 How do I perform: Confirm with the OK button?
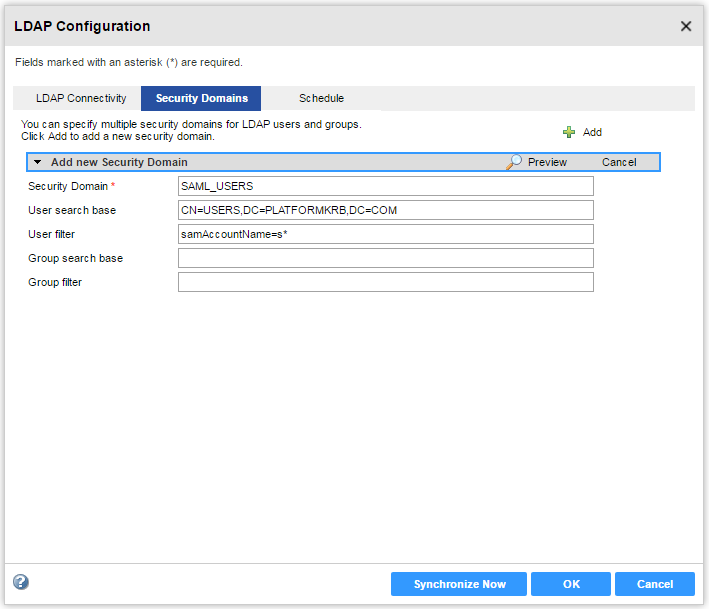[570, 584]
